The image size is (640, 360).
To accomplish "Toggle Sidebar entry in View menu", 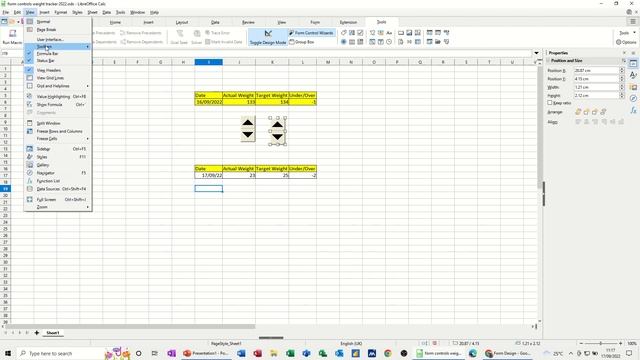I will tap(58, 149).
